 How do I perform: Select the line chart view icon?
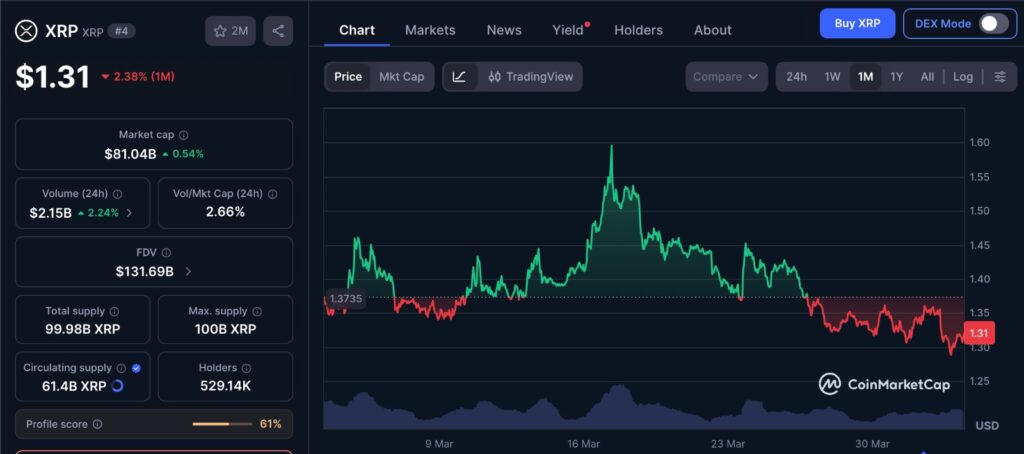459,76
